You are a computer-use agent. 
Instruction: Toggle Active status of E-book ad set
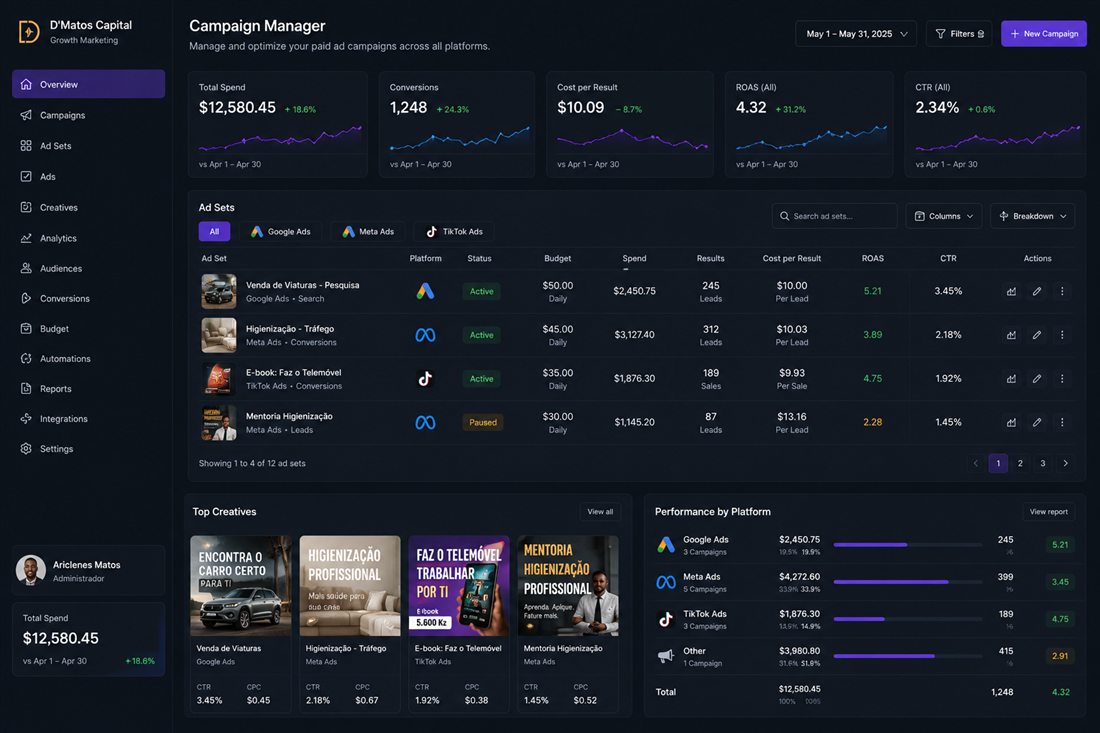pyautogui.click(x=481, y=379)
